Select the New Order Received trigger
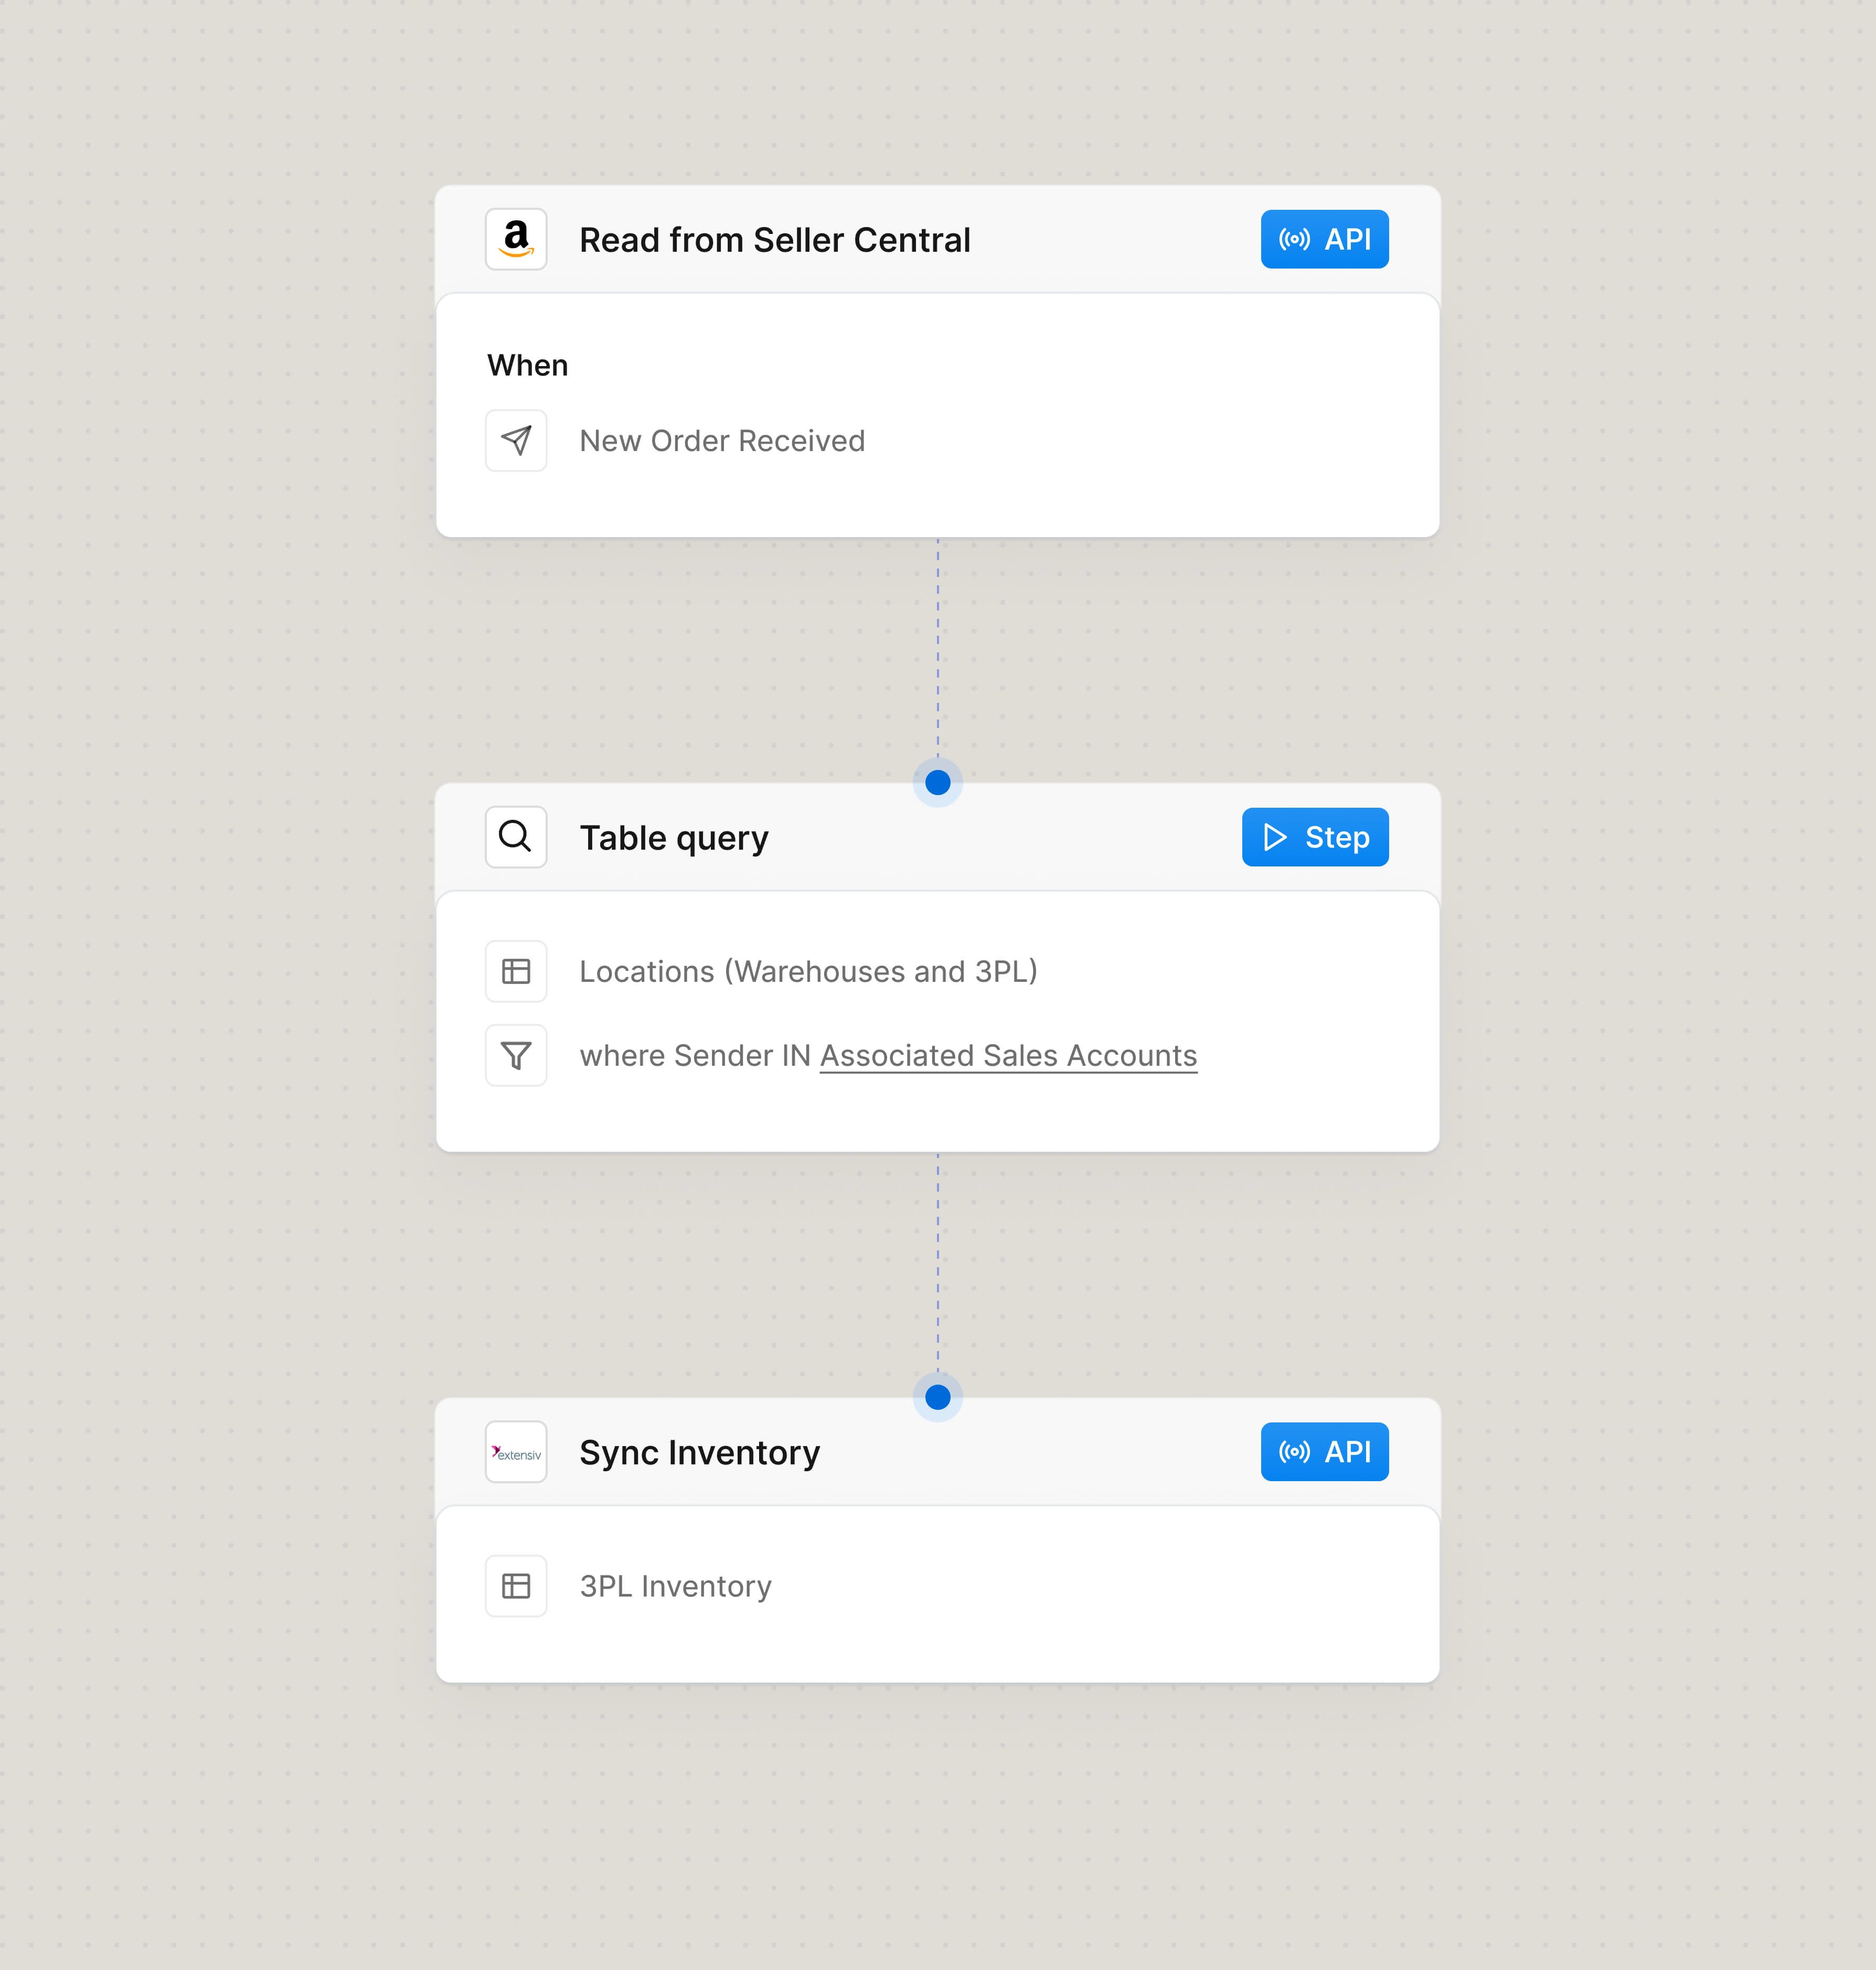 pyautogui.click(x=722, y=441)
